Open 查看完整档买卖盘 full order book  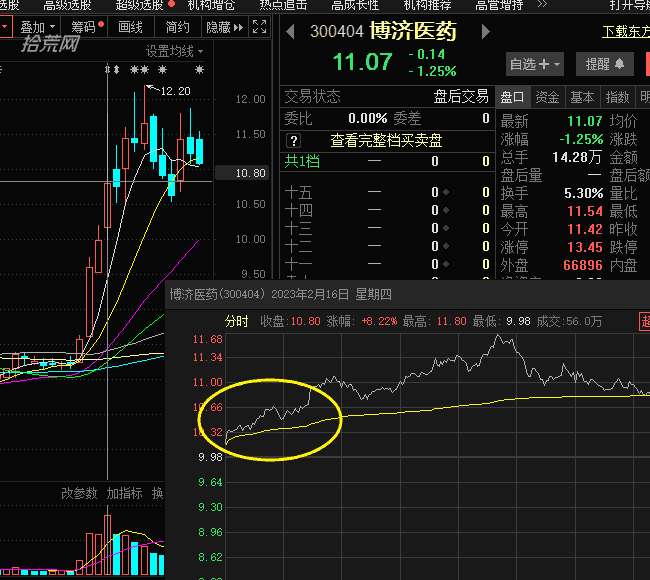point(386,141)
